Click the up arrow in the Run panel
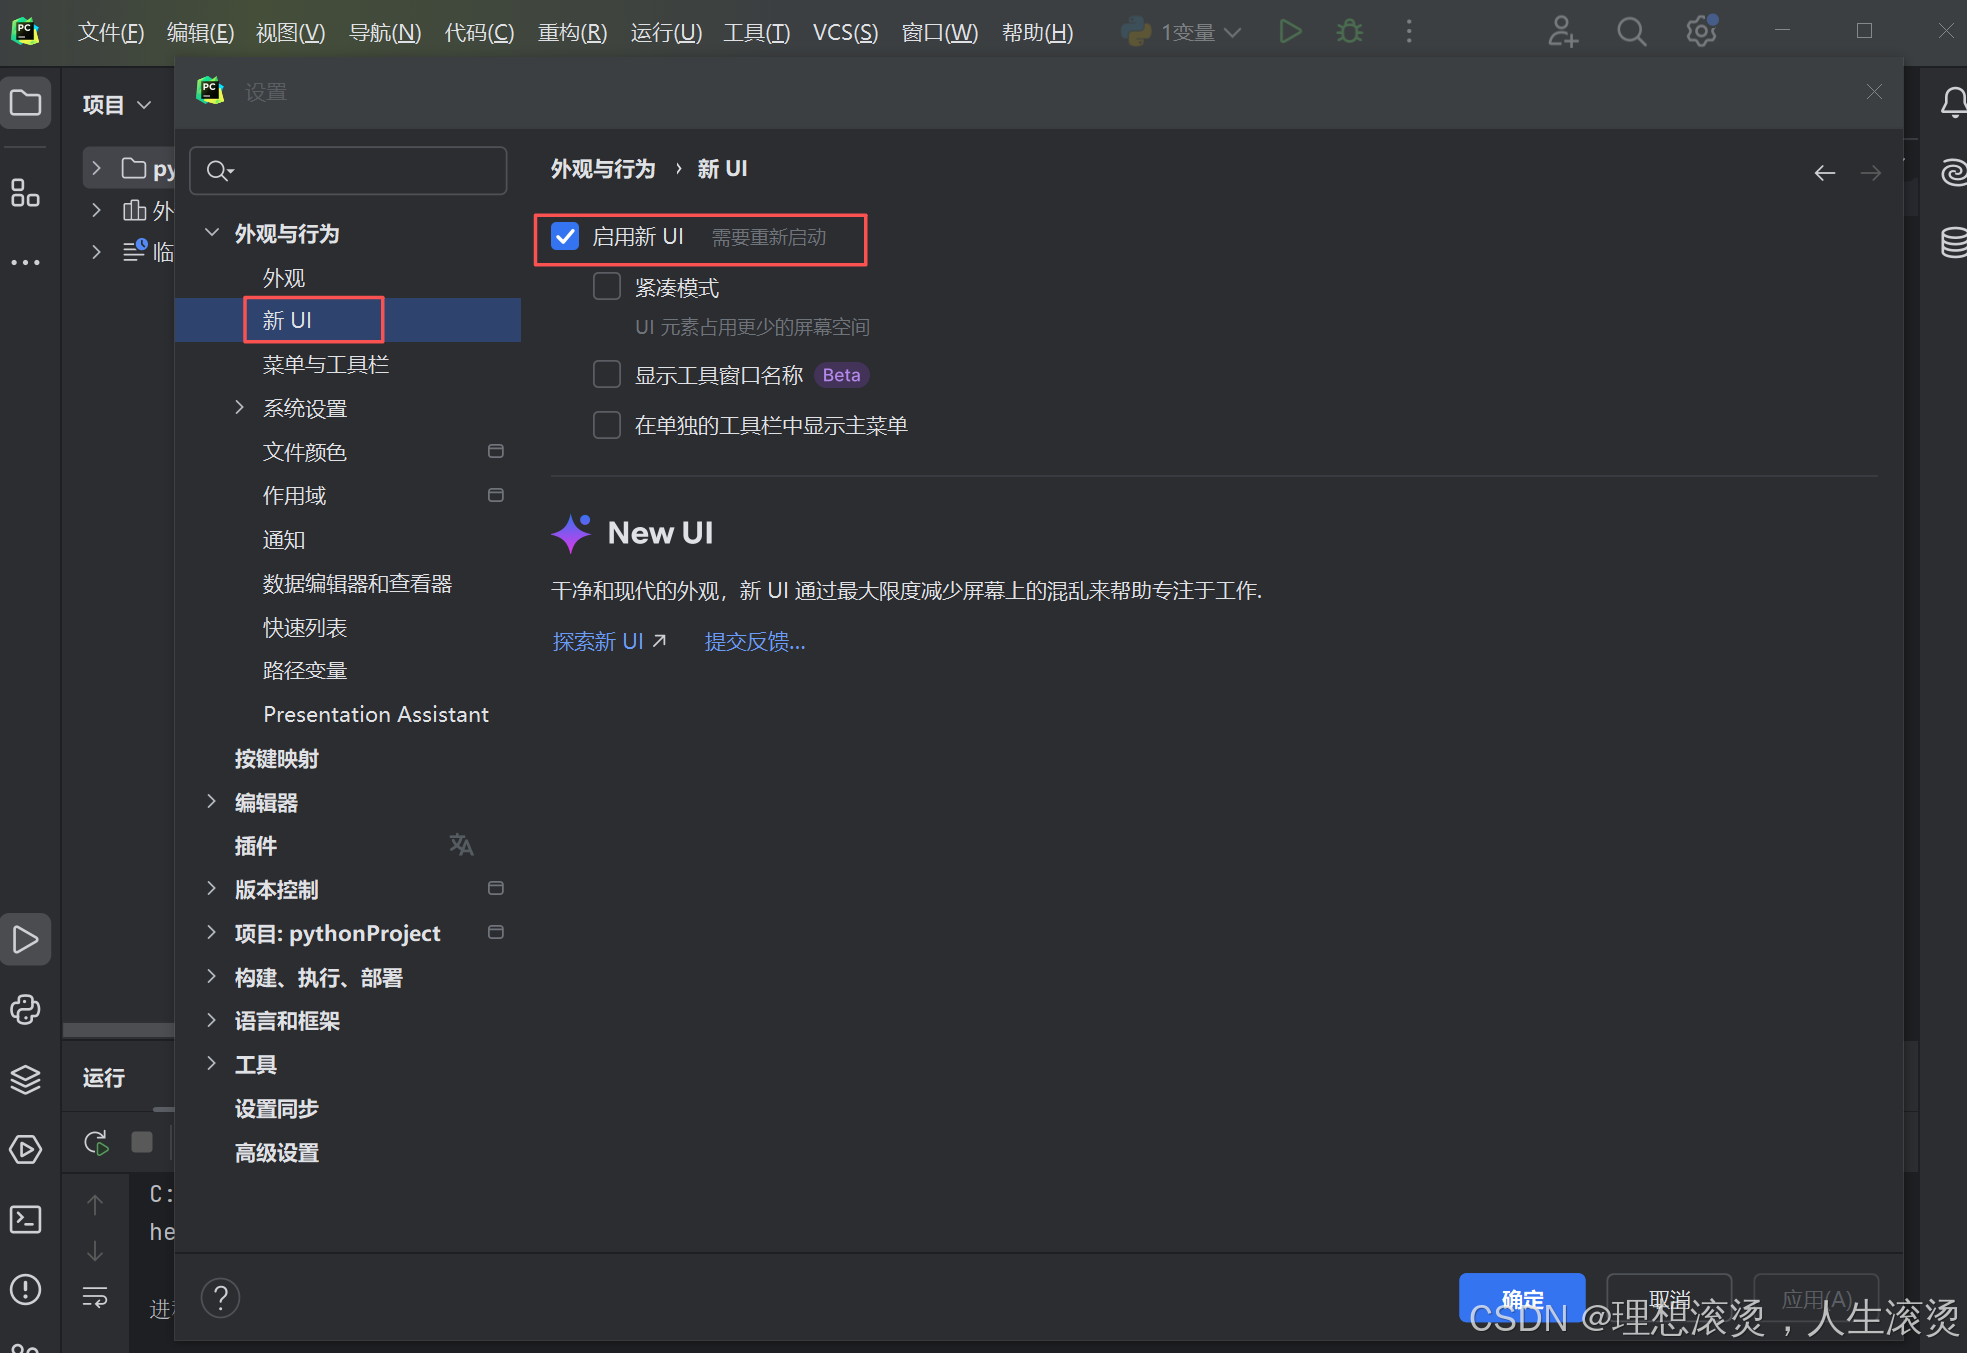The width and height of the screenshot is (1967, 1353). tap(95, 1205)
